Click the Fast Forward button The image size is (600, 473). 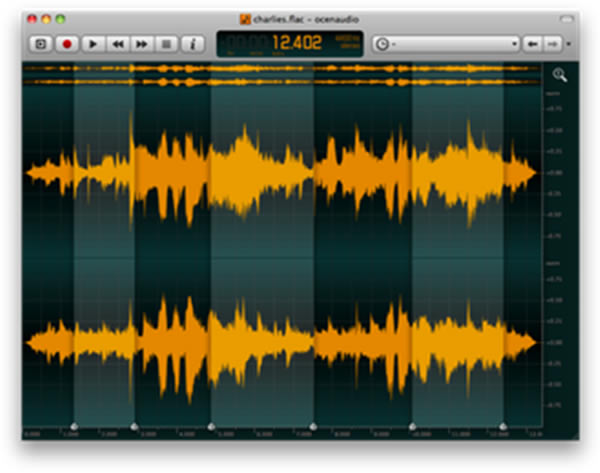(142, 44)
